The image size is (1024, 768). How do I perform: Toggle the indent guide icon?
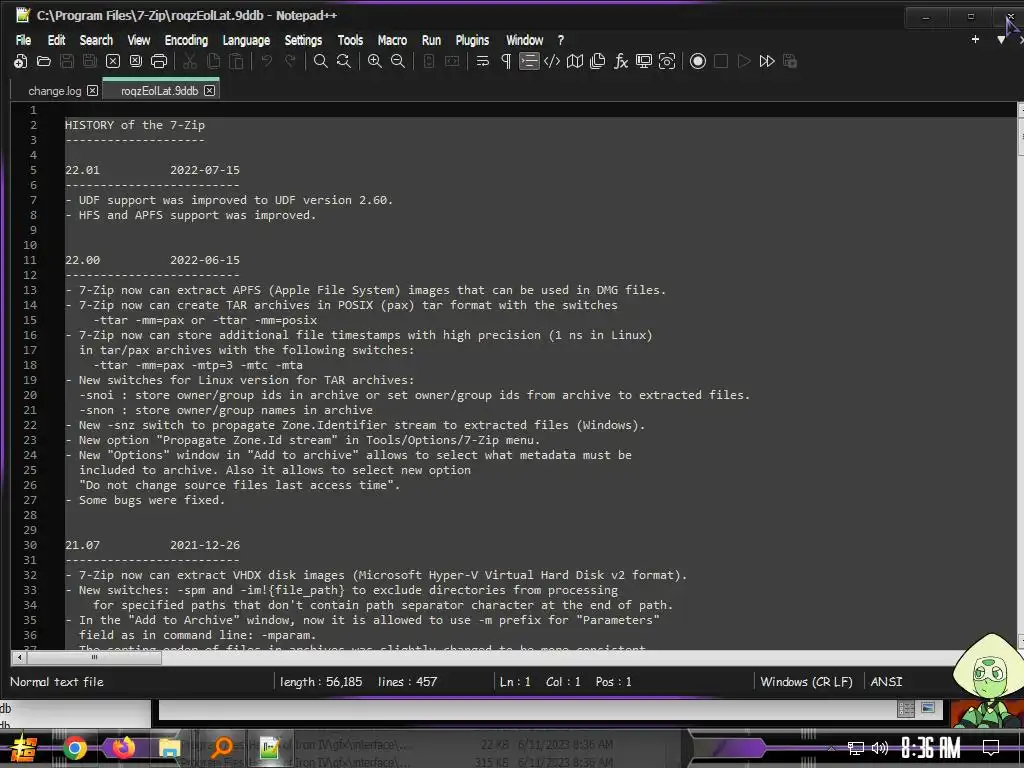529,61
